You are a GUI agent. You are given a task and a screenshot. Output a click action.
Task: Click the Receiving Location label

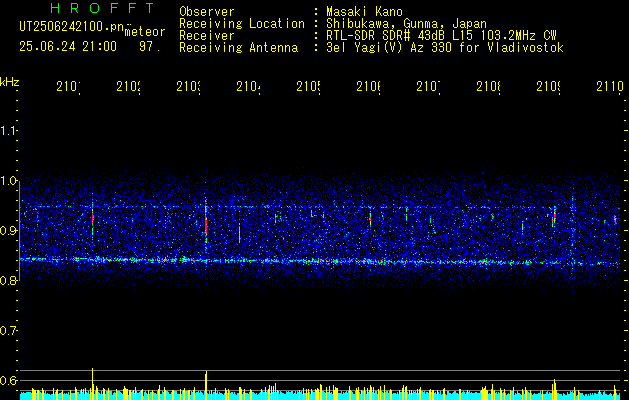point(242,24)
